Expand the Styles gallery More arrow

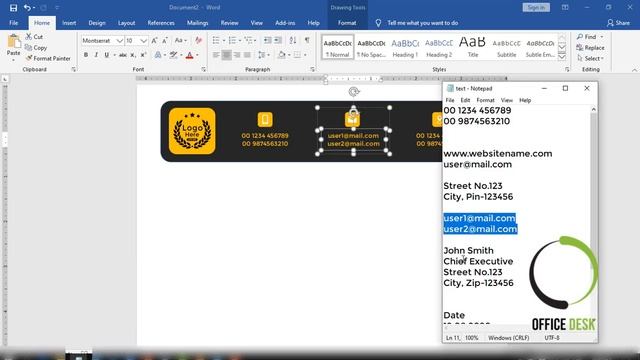click(562, 57)
